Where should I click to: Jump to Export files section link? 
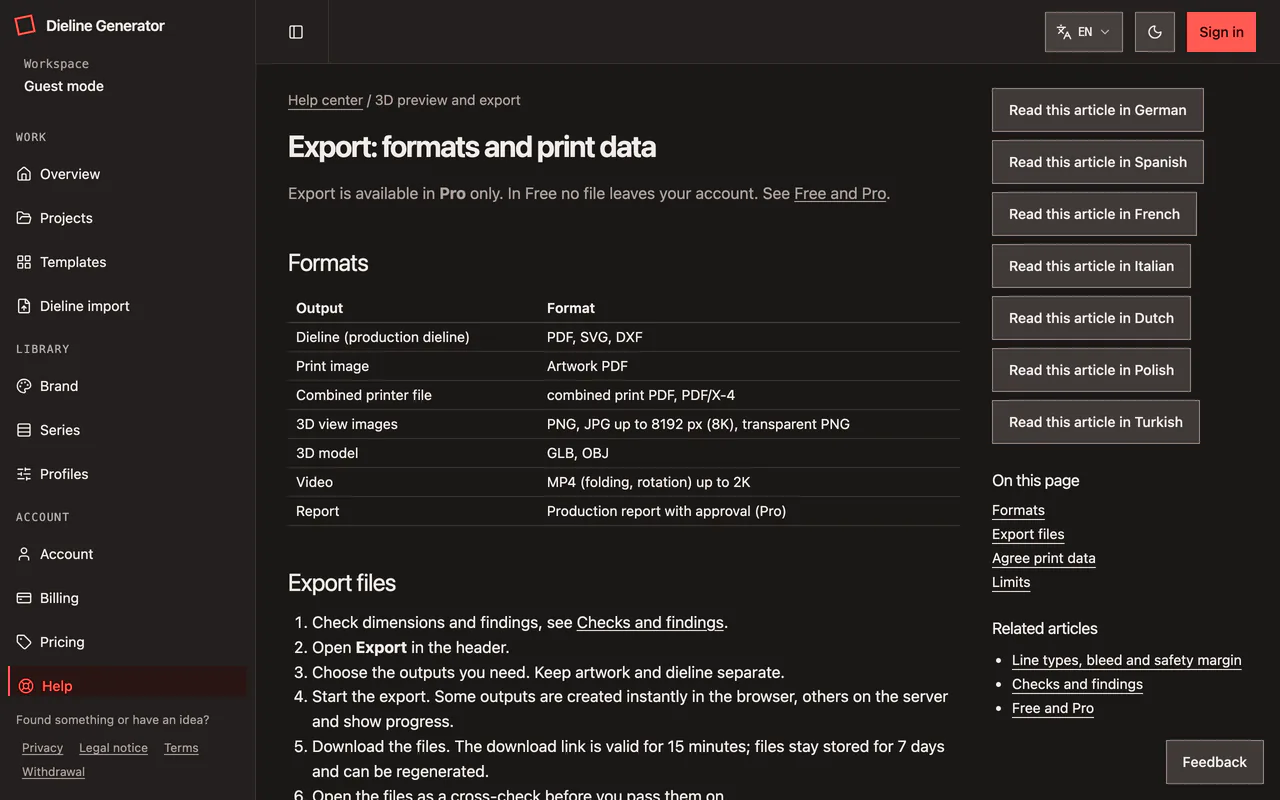(x=1028, y=534)
